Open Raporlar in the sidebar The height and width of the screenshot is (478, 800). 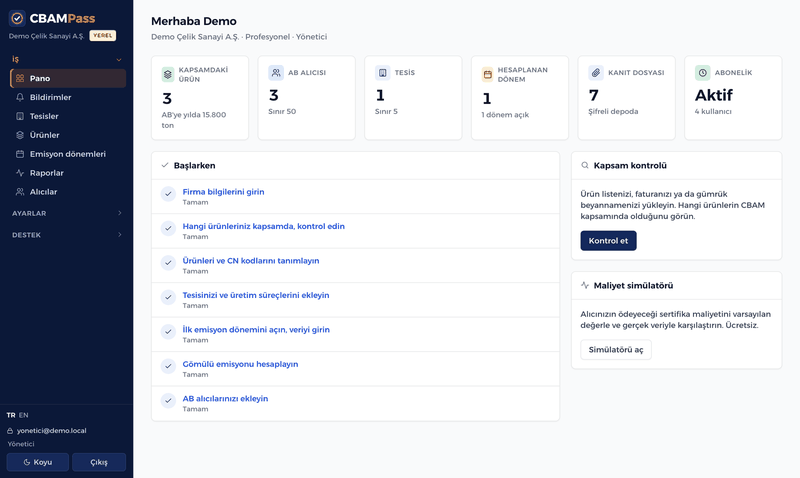click(68, 172)
